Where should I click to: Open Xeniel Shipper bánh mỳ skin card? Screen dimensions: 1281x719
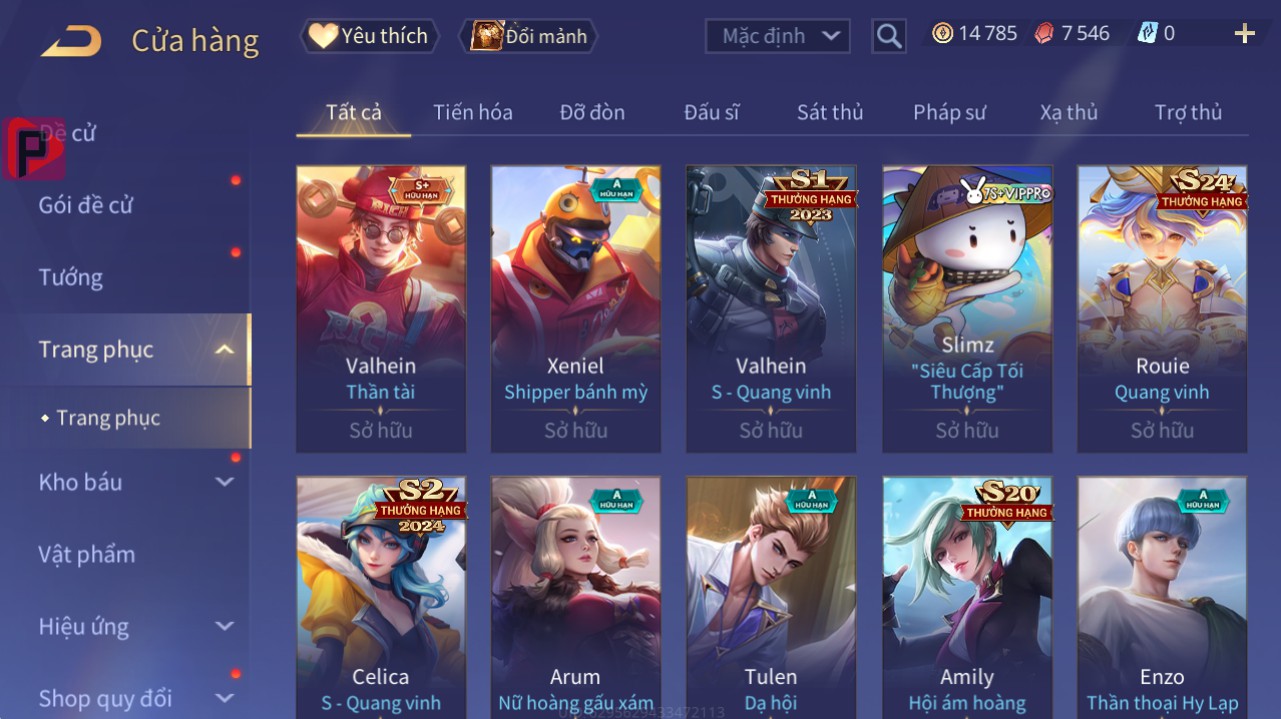click(576, 309)
